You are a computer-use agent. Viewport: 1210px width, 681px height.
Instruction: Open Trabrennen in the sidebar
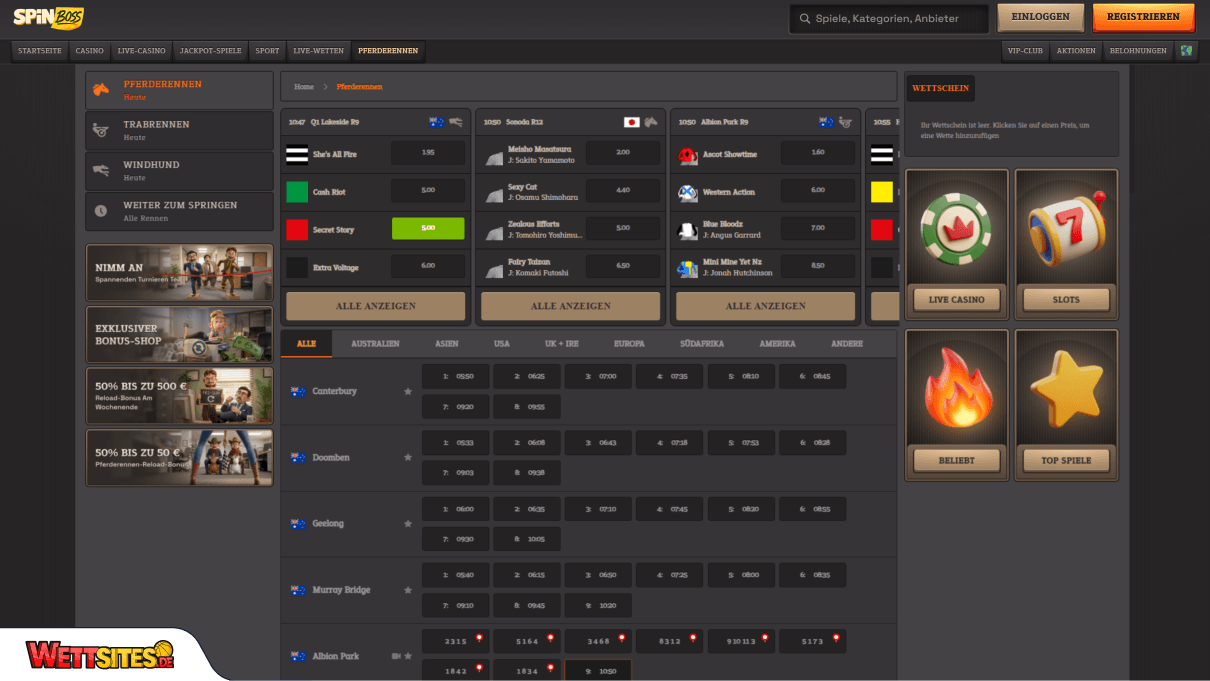pyautogui.click(x=179, y=130)
